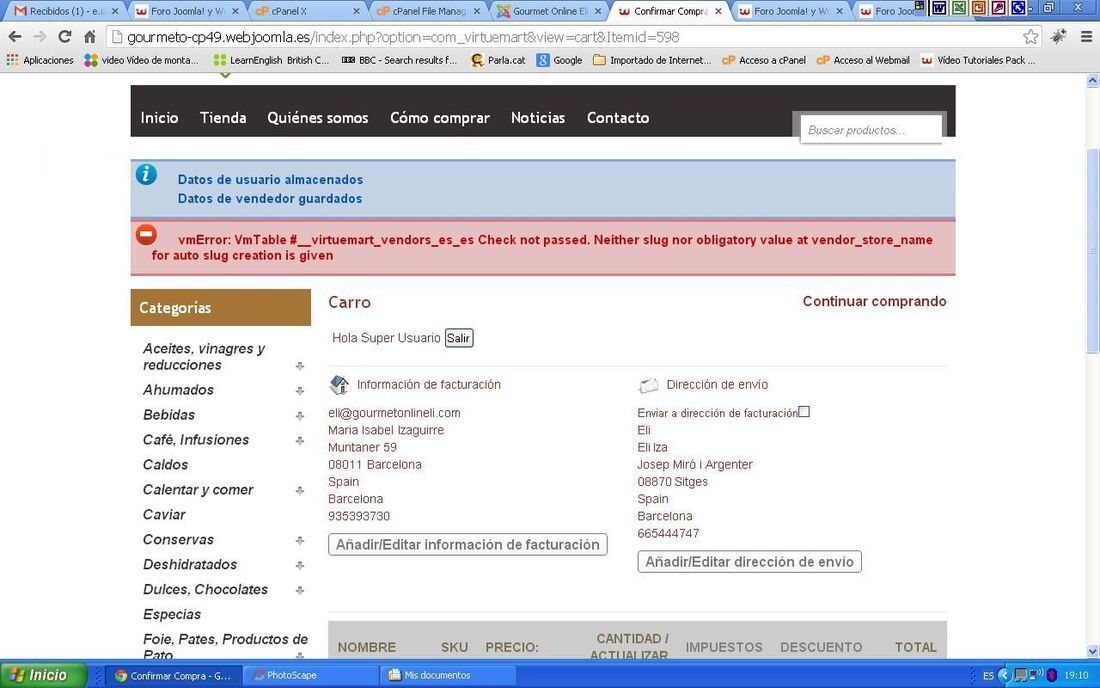This screenshot has height=688, width=1100.
Task: Expand the Café, Infusiones category
Action: click(300, 440)
